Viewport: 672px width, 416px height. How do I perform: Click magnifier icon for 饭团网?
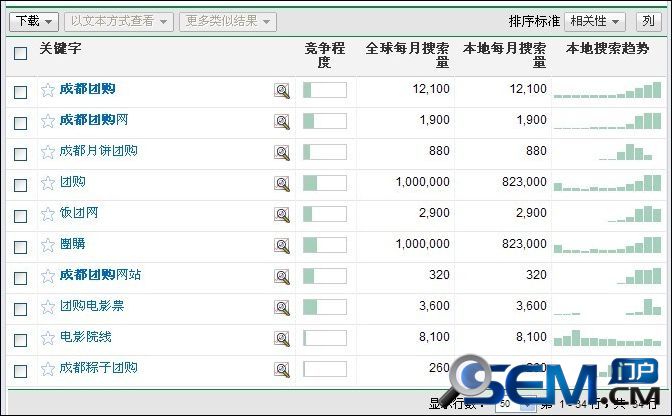pyautogui.click(x=282, y=215)
